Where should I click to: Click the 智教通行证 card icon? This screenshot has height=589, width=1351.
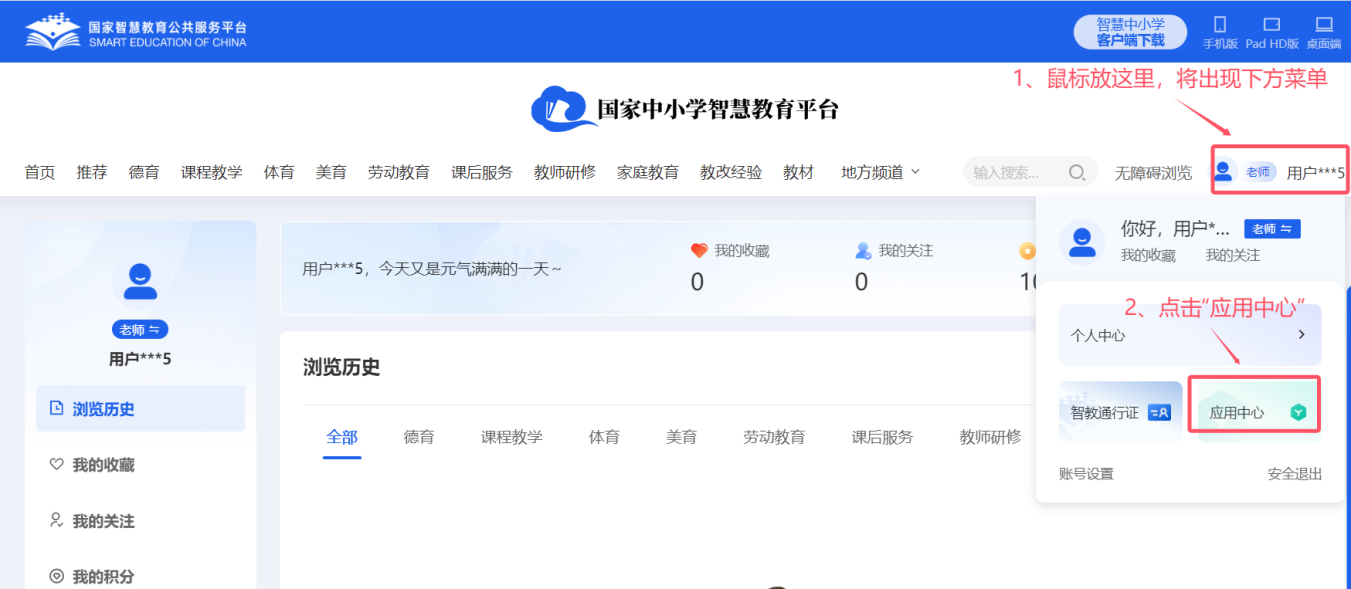click(1159, 412)
